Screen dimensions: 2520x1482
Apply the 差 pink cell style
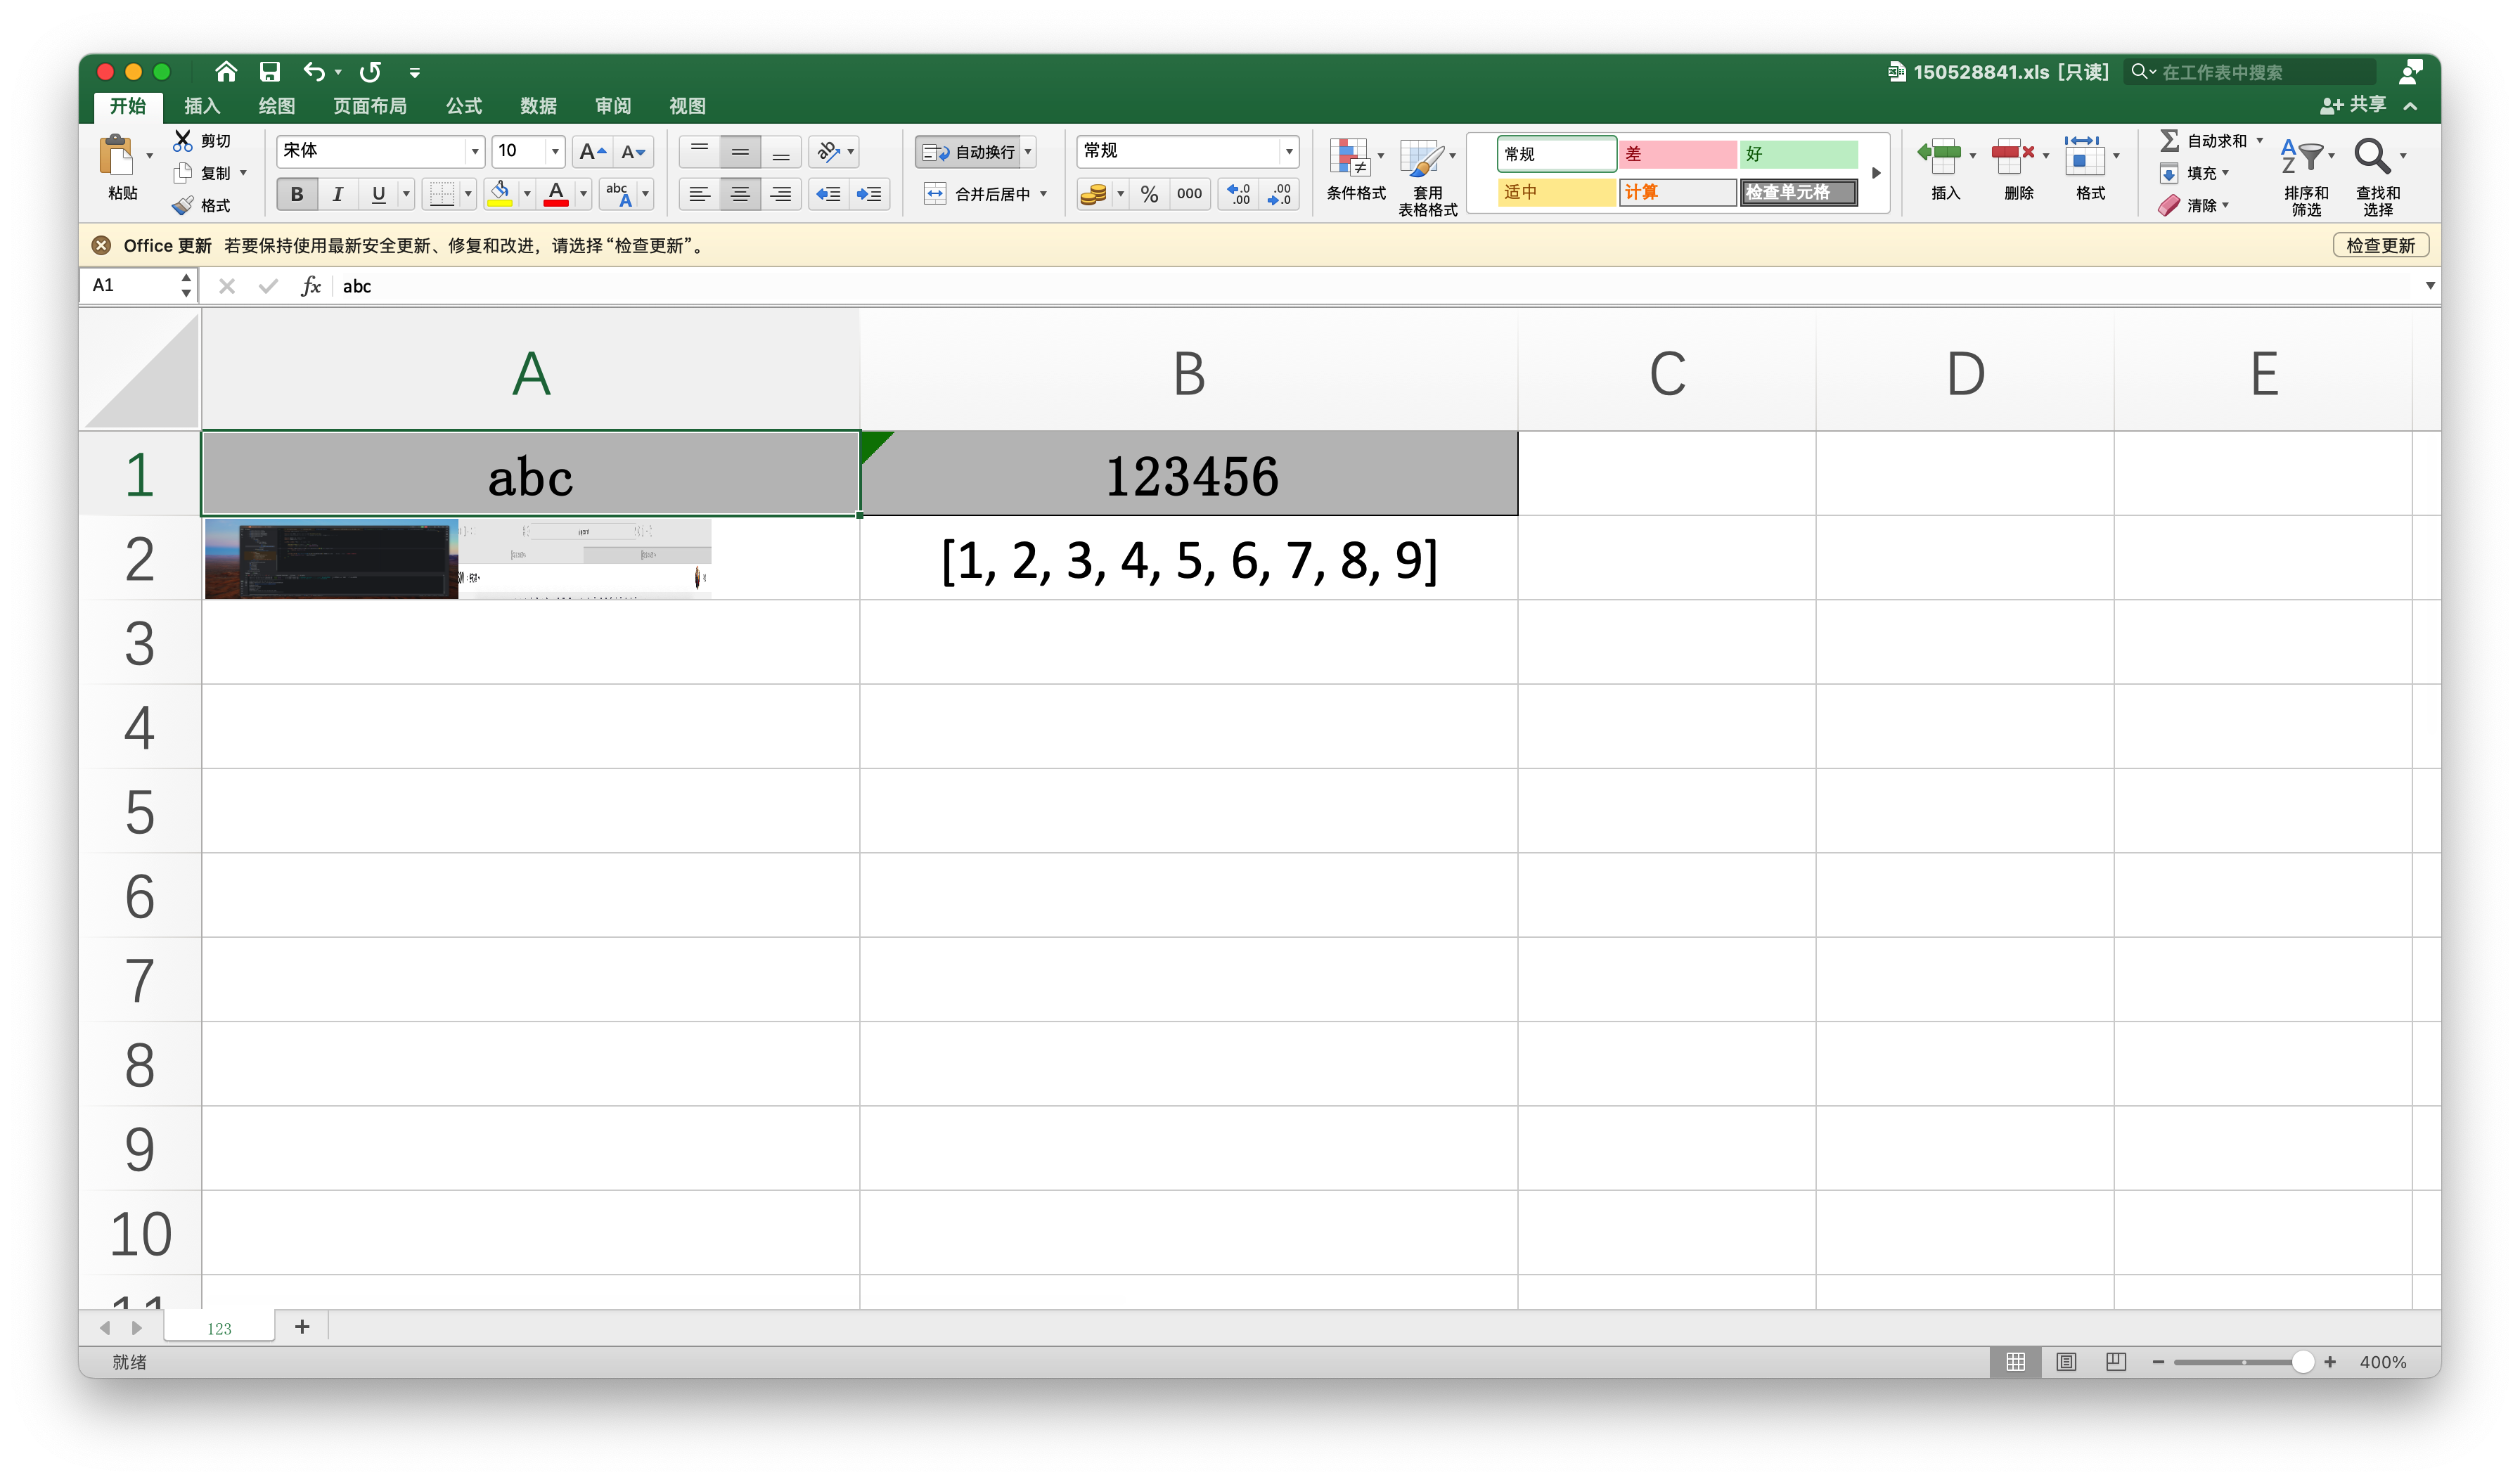1678,154
